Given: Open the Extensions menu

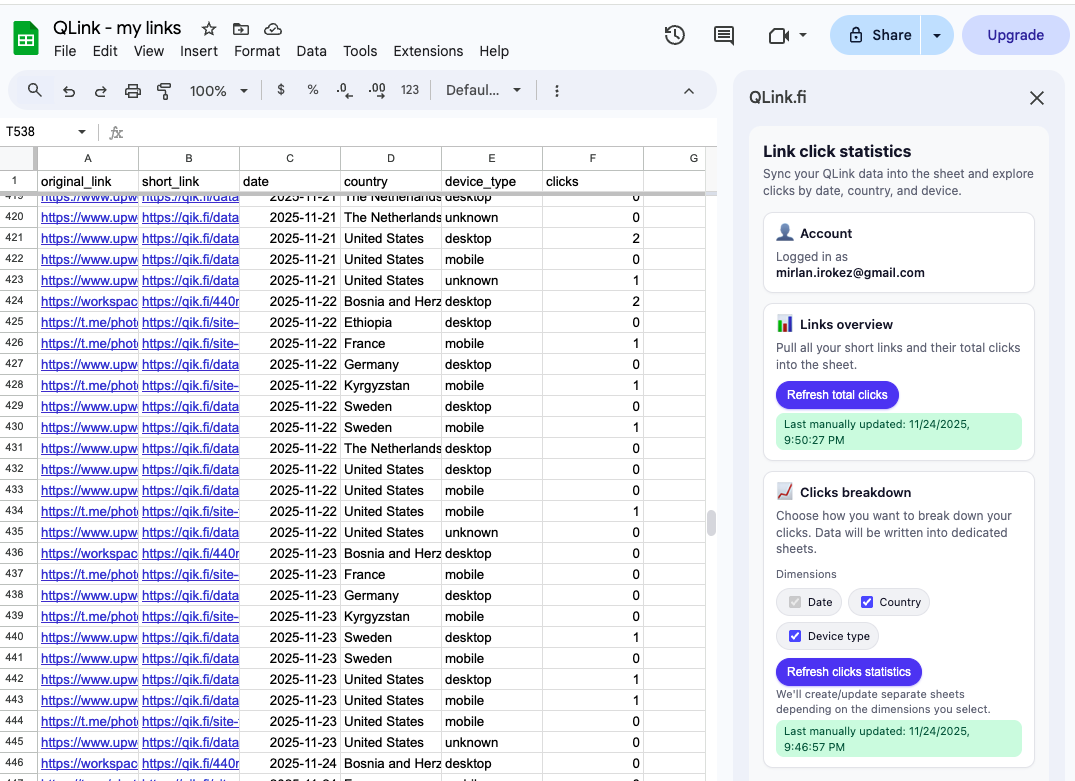Looking at the screenshot, I should [x=428, y=51].
